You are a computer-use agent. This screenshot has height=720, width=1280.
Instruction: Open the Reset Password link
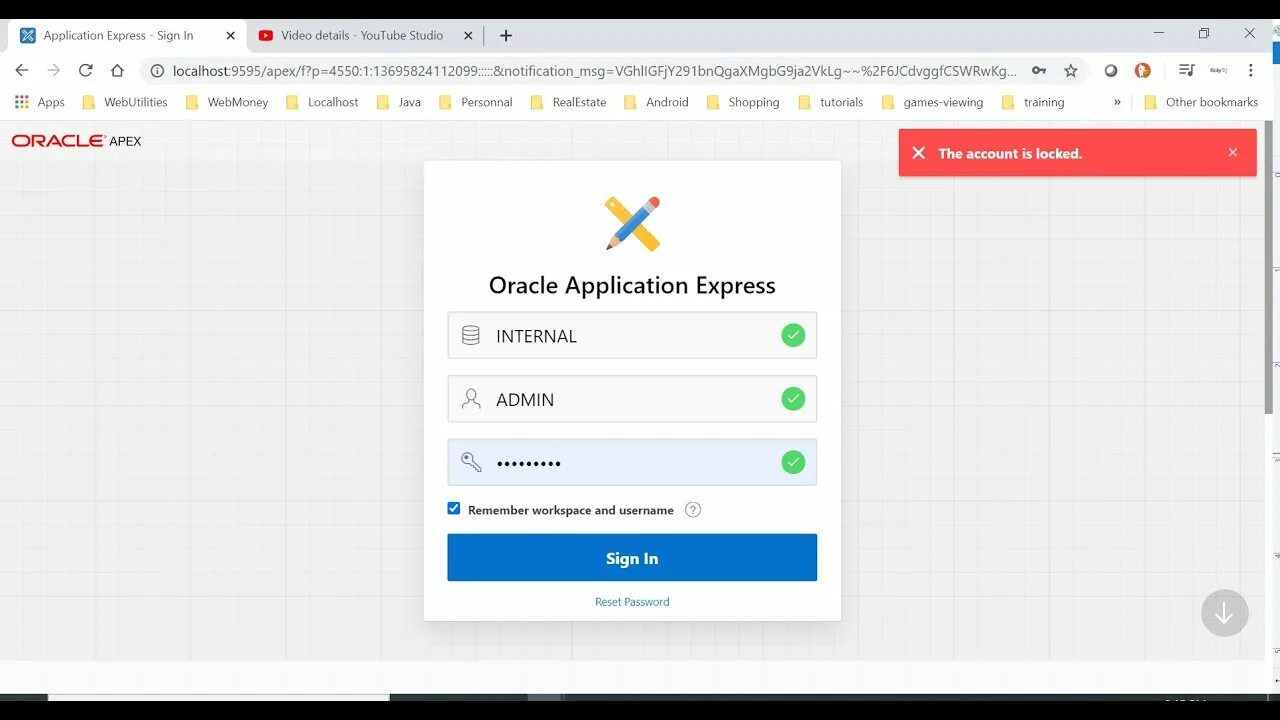point(632,602)
